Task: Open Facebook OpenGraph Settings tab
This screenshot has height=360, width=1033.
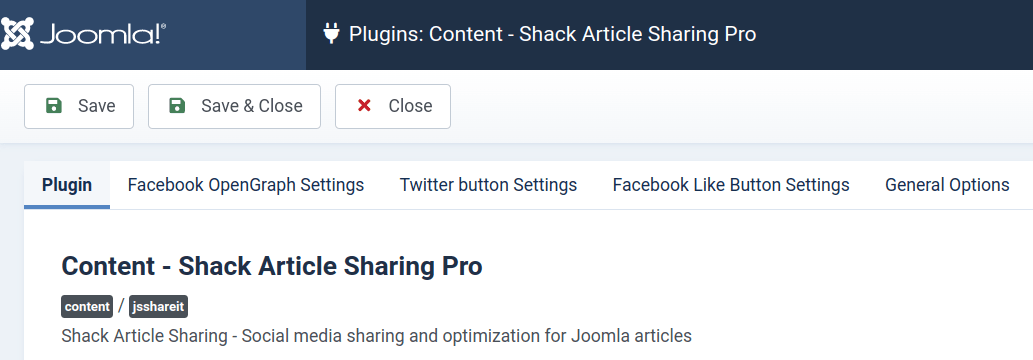Action: (x=246, y=185)
